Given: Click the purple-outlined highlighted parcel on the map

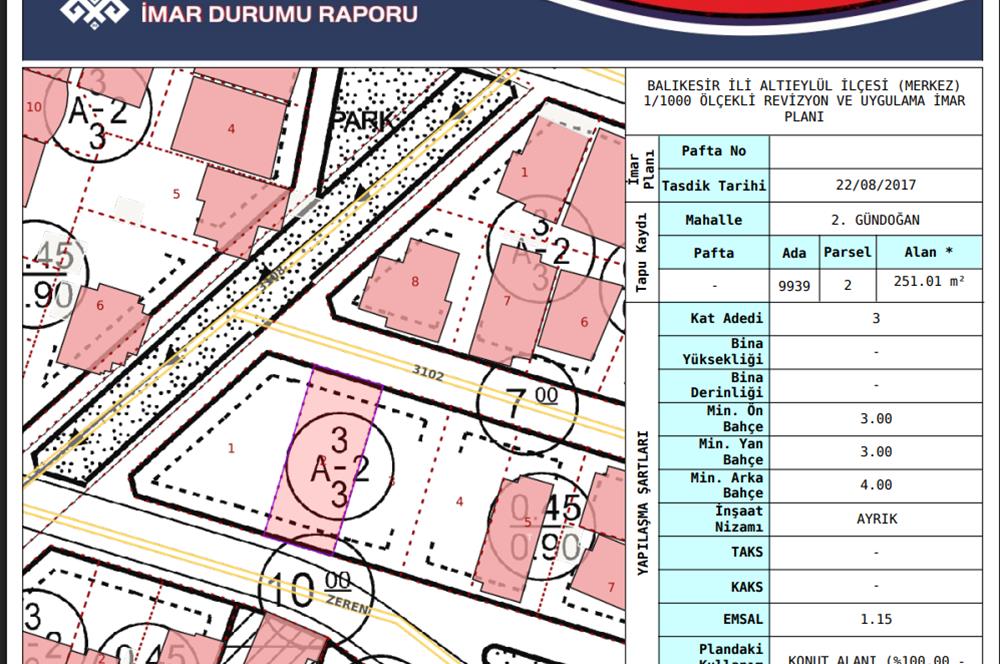Looking at the screenshot, I should (323, 461).
